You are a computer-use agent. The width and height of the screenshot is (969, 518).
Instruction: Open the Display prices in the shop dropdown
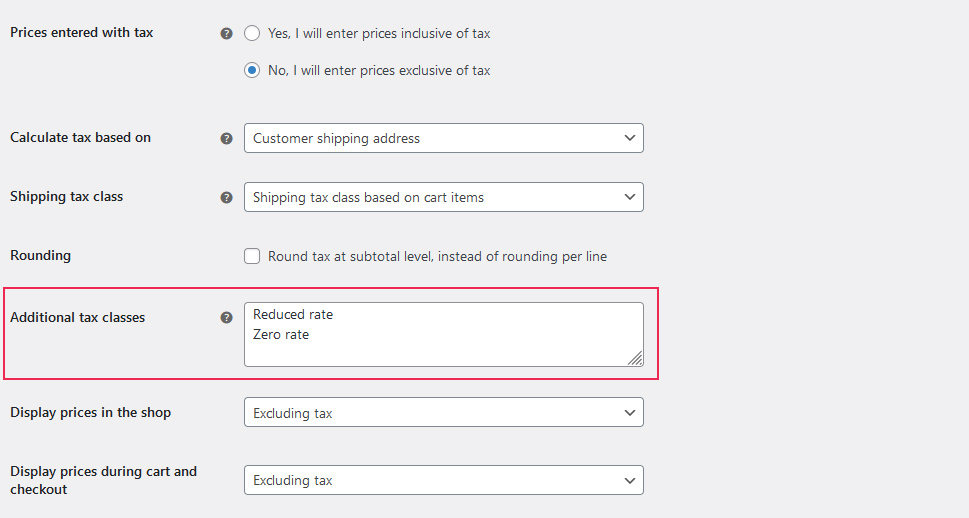443,412
